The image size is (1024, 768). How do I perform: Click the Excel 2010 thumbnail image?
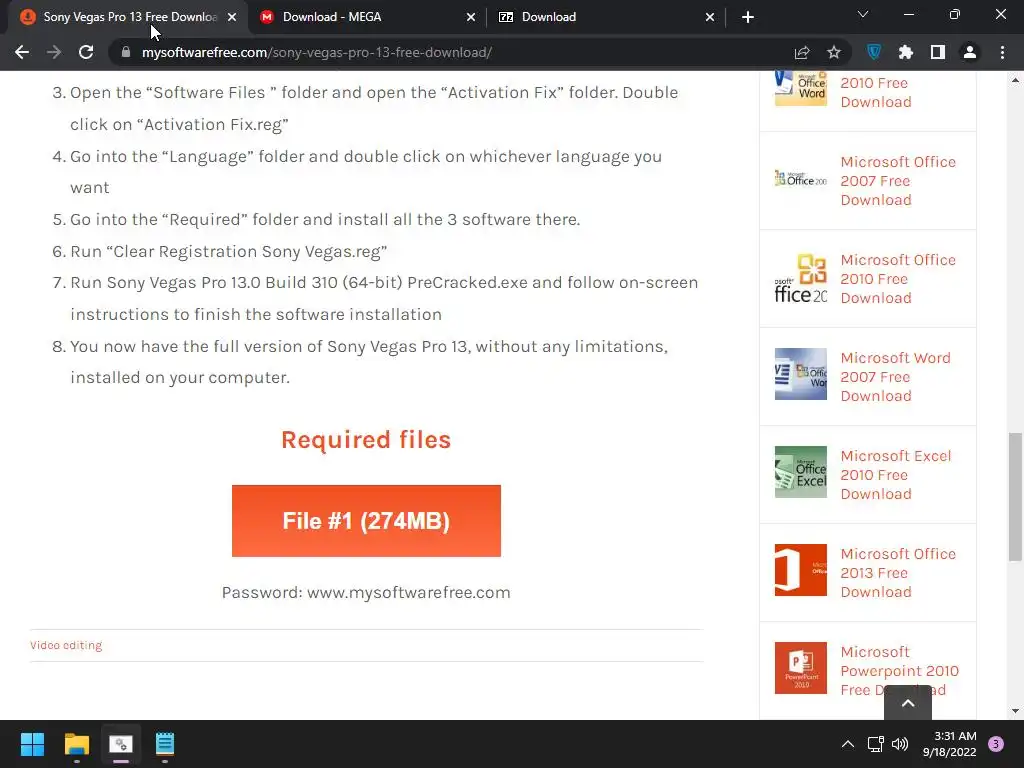(801, 472)
